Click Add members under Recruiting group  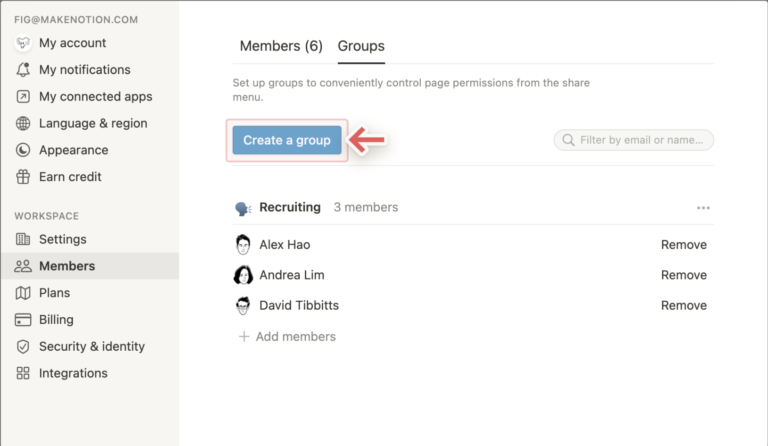295,337
